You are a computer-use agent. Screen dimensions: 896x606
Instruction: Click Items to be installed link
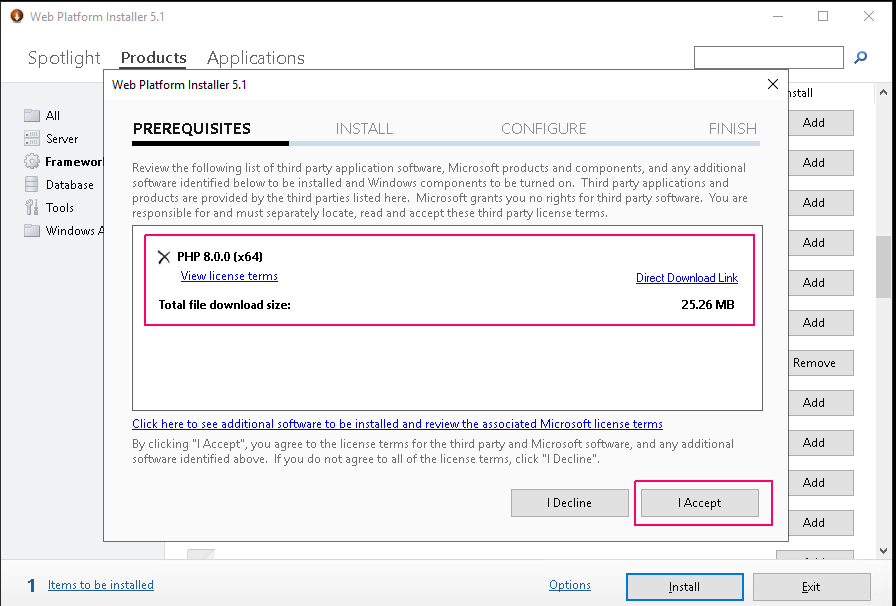coord(101,585)
